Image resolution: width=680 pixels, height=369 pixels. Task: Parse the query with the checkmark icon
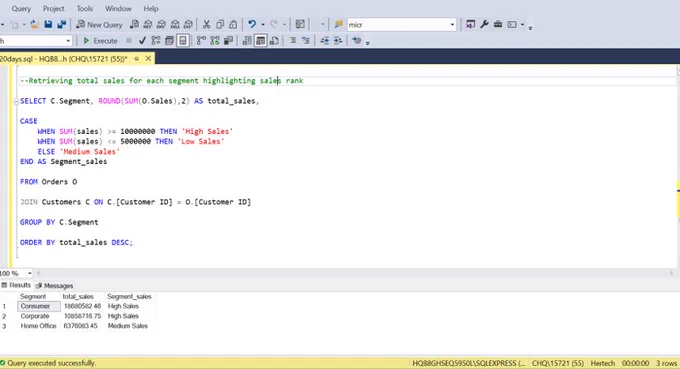click(x=142, y=41)
